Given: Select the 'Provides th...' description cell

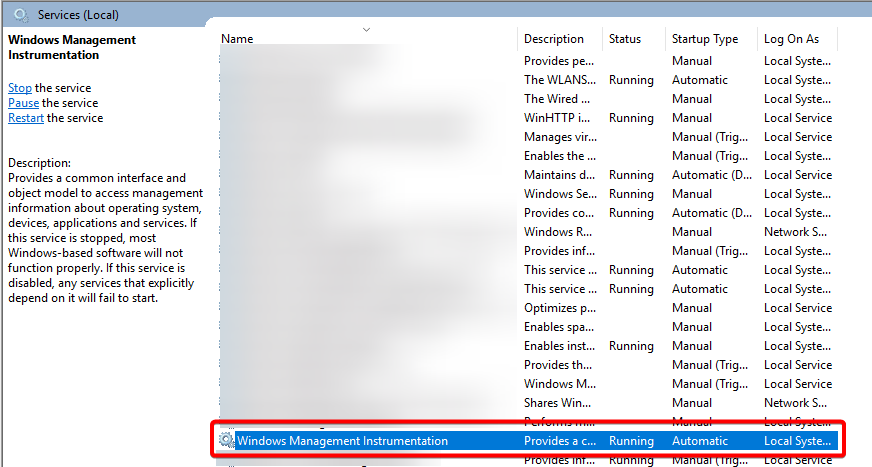Looking at the screenshot, I should coord(558,365).
